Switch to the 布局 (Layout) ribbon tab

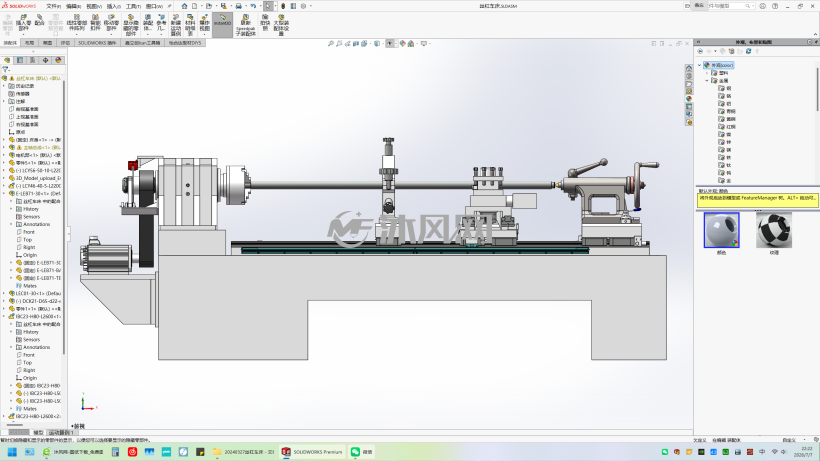(29, 43)
